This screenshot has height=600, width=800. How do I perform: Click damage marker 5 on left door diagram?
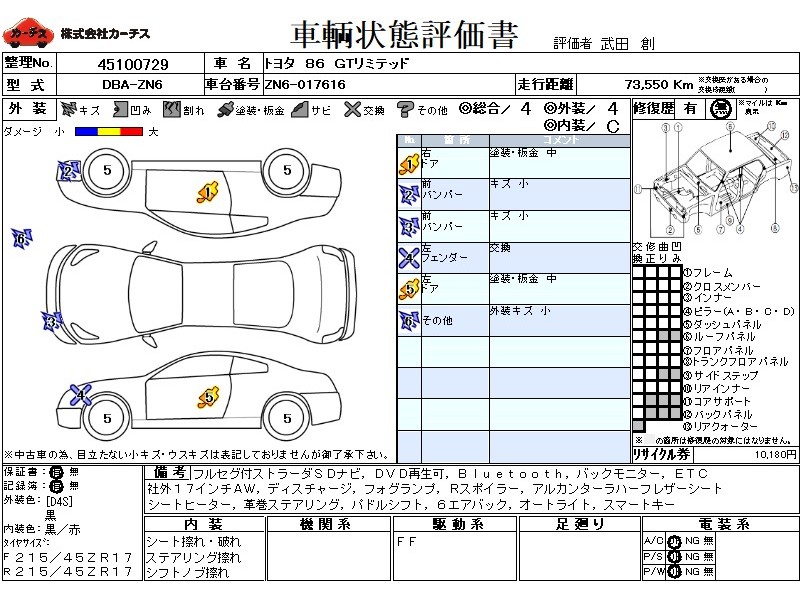click(x=208, y=397)
